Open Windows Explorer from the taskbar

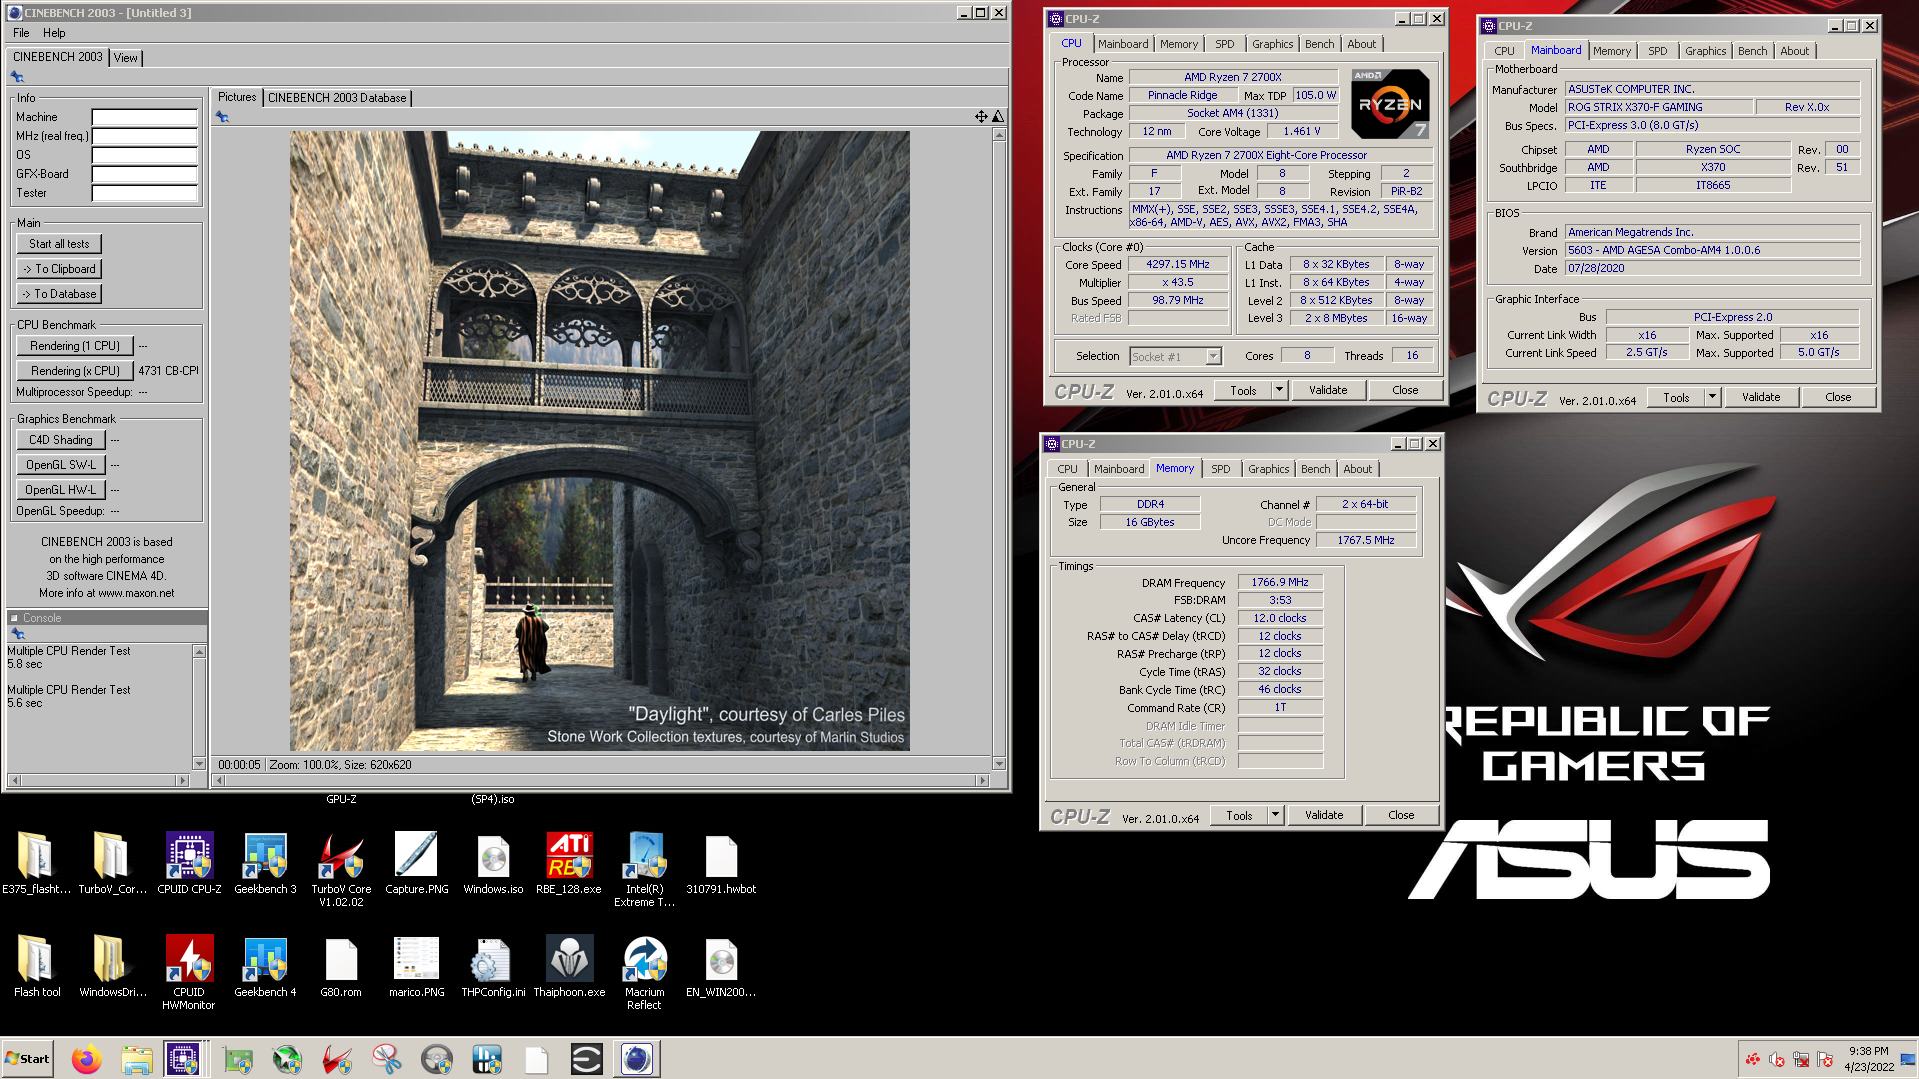137,1059
